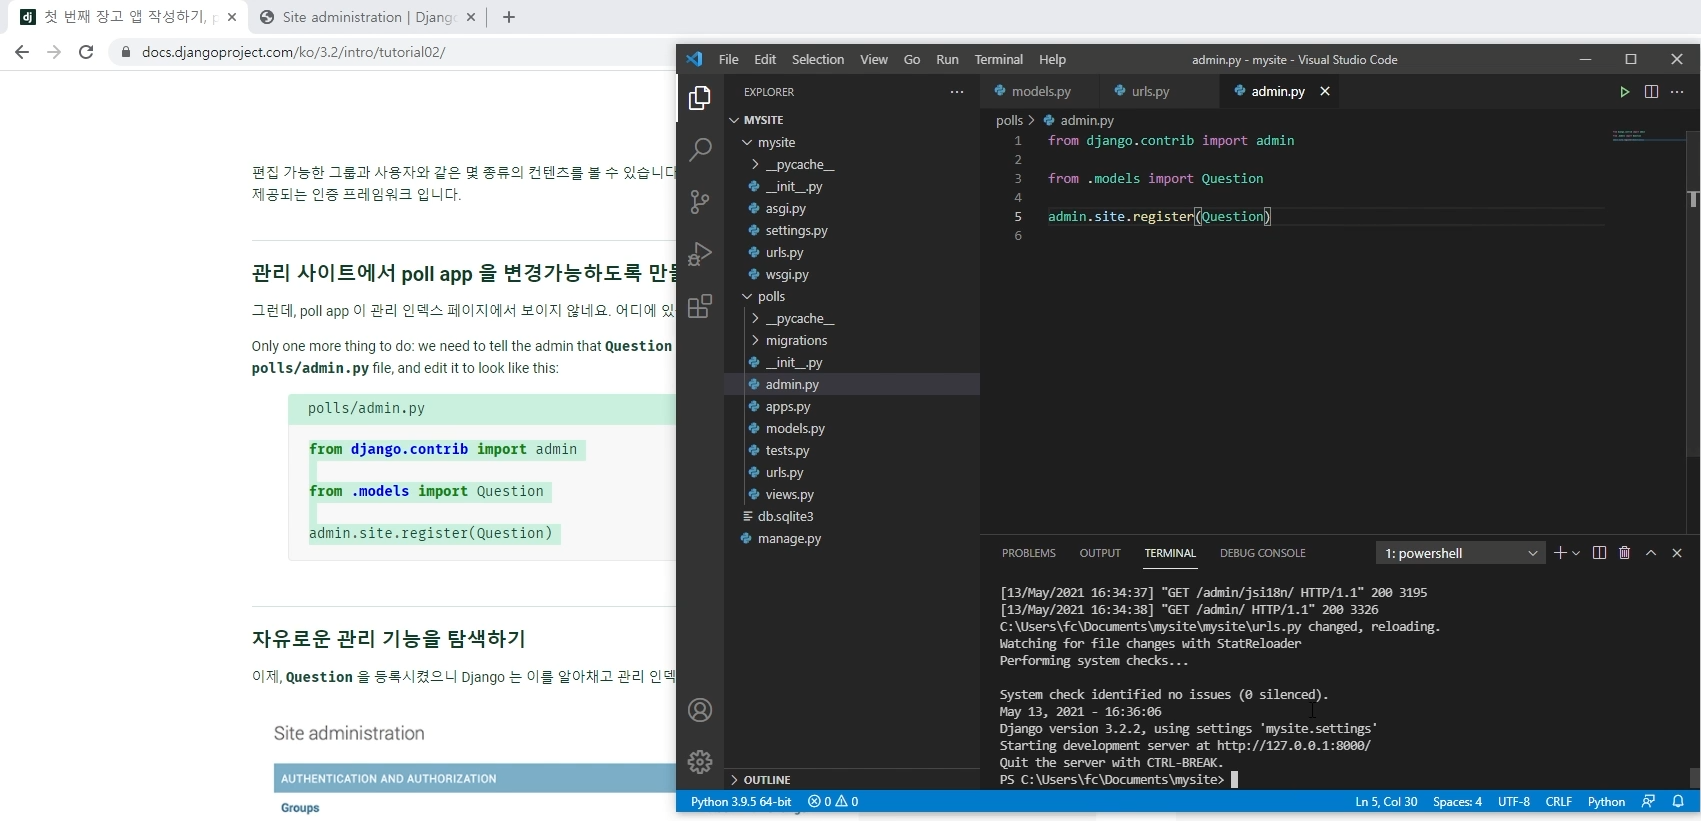Click the site lock icon in address bar

click(x=125, y=52)
